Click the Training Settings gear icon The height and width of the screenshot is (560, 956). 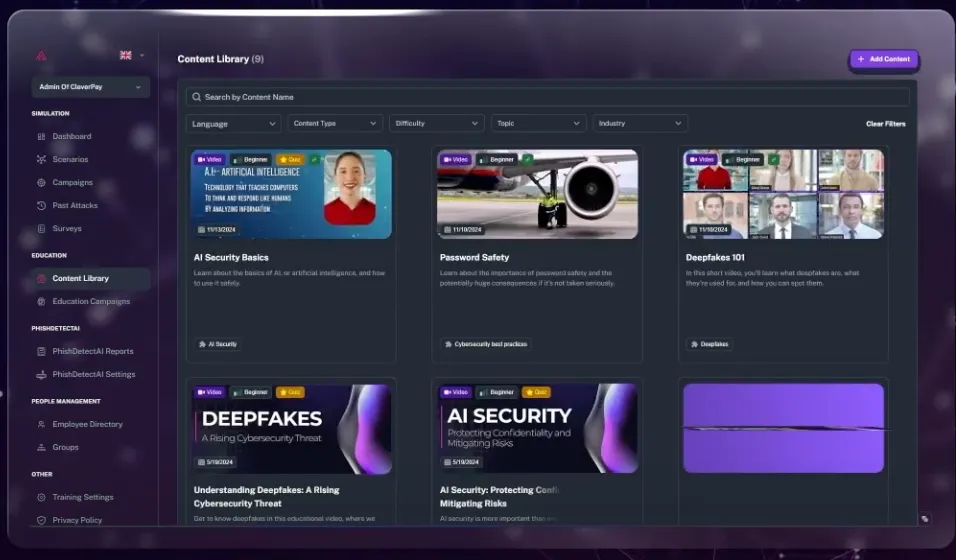pyautogui.click(x=41, y=497)
